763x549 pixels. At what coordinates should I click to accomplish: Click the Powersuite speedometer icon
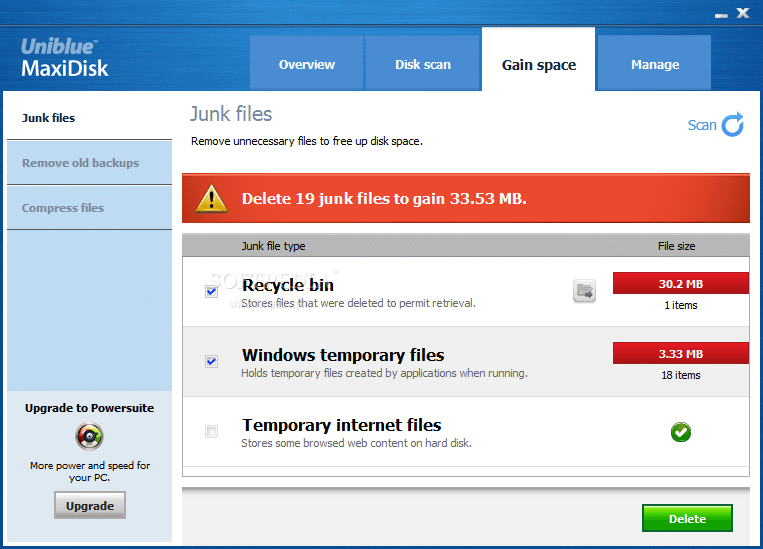(90, 436)
